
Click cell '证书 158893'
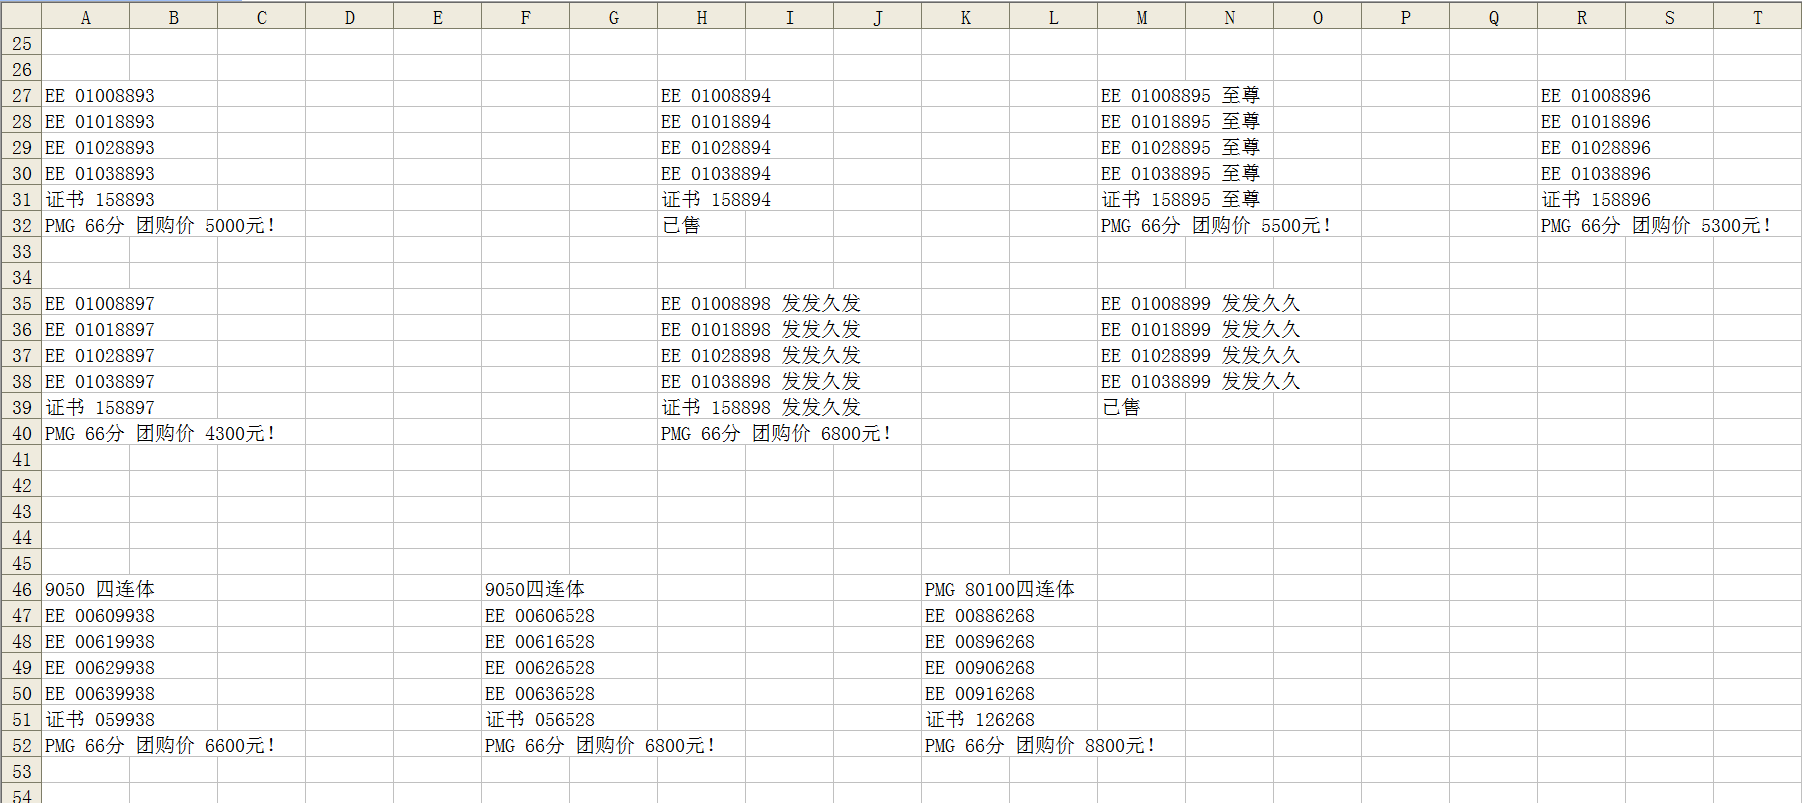[x=100, y=199]
